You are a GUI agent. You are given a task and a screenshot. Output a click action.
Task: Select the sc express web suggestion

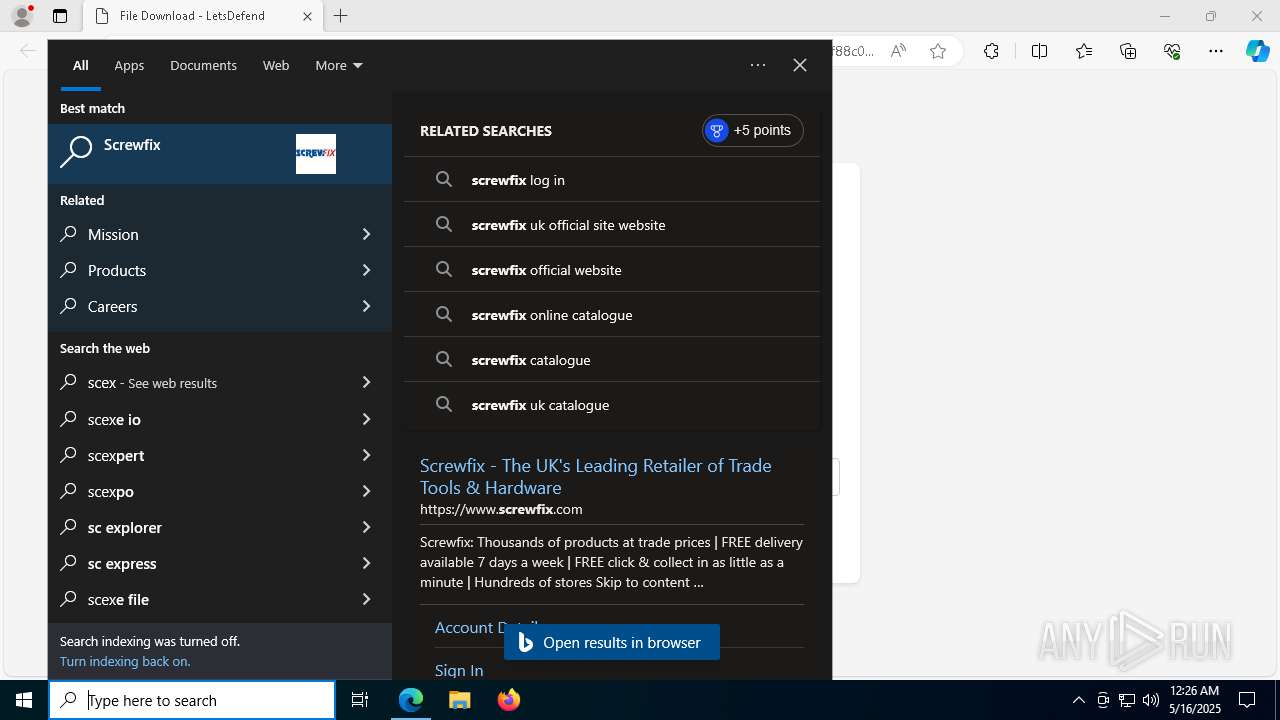[220, 563]
